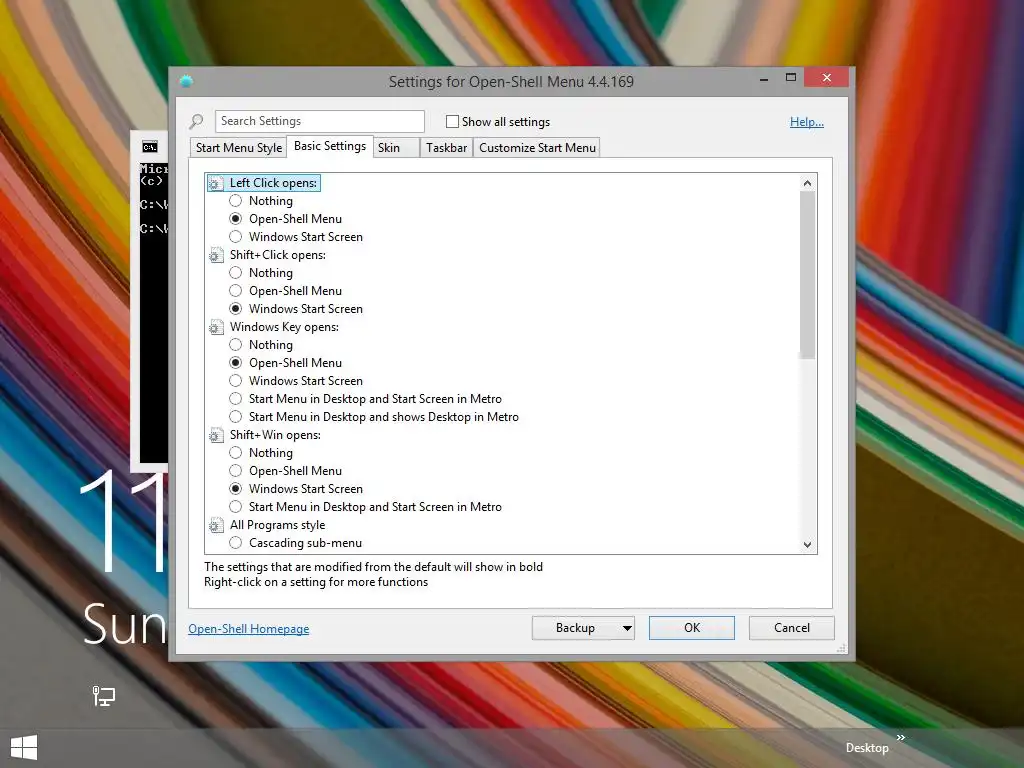The width and height of the screenshot is (1024, 768).
Task: Open the Open-Shell Homepage link
Action: coord(249,629)
